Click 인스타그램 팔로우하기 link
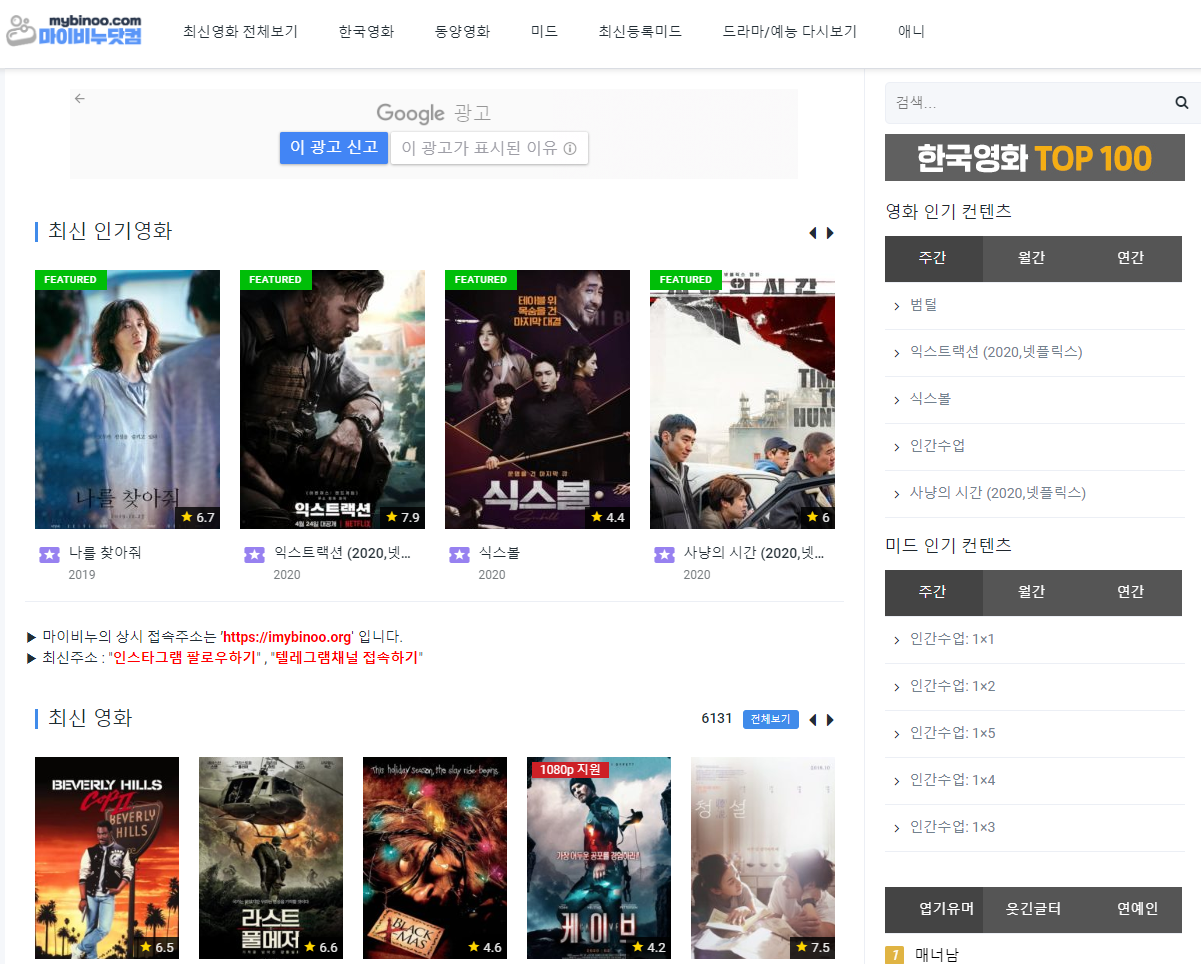Image resolution: width=1201 pixels, height=964 pixels. click(x=185, y=658)
